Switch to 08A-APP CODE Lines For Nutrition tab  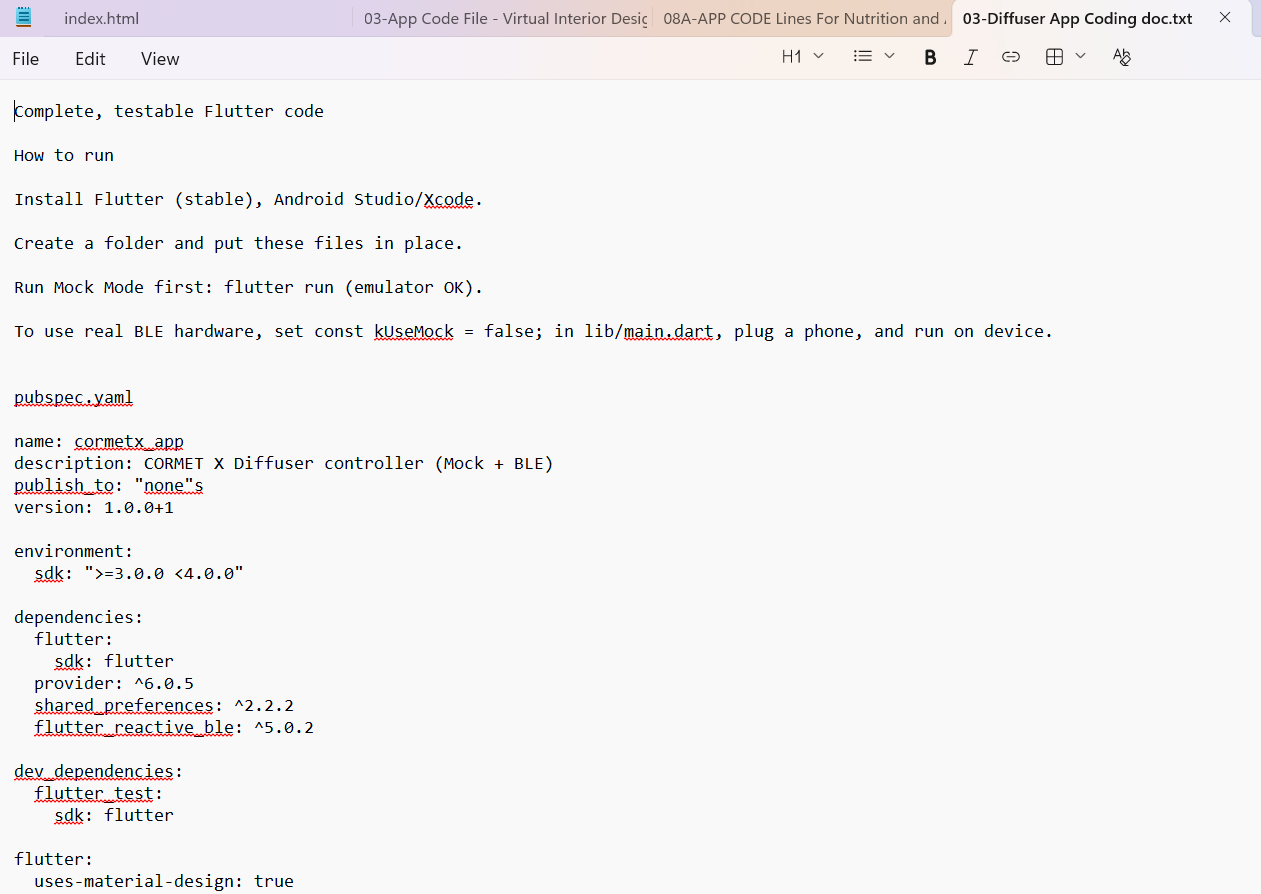coord(802,18)
